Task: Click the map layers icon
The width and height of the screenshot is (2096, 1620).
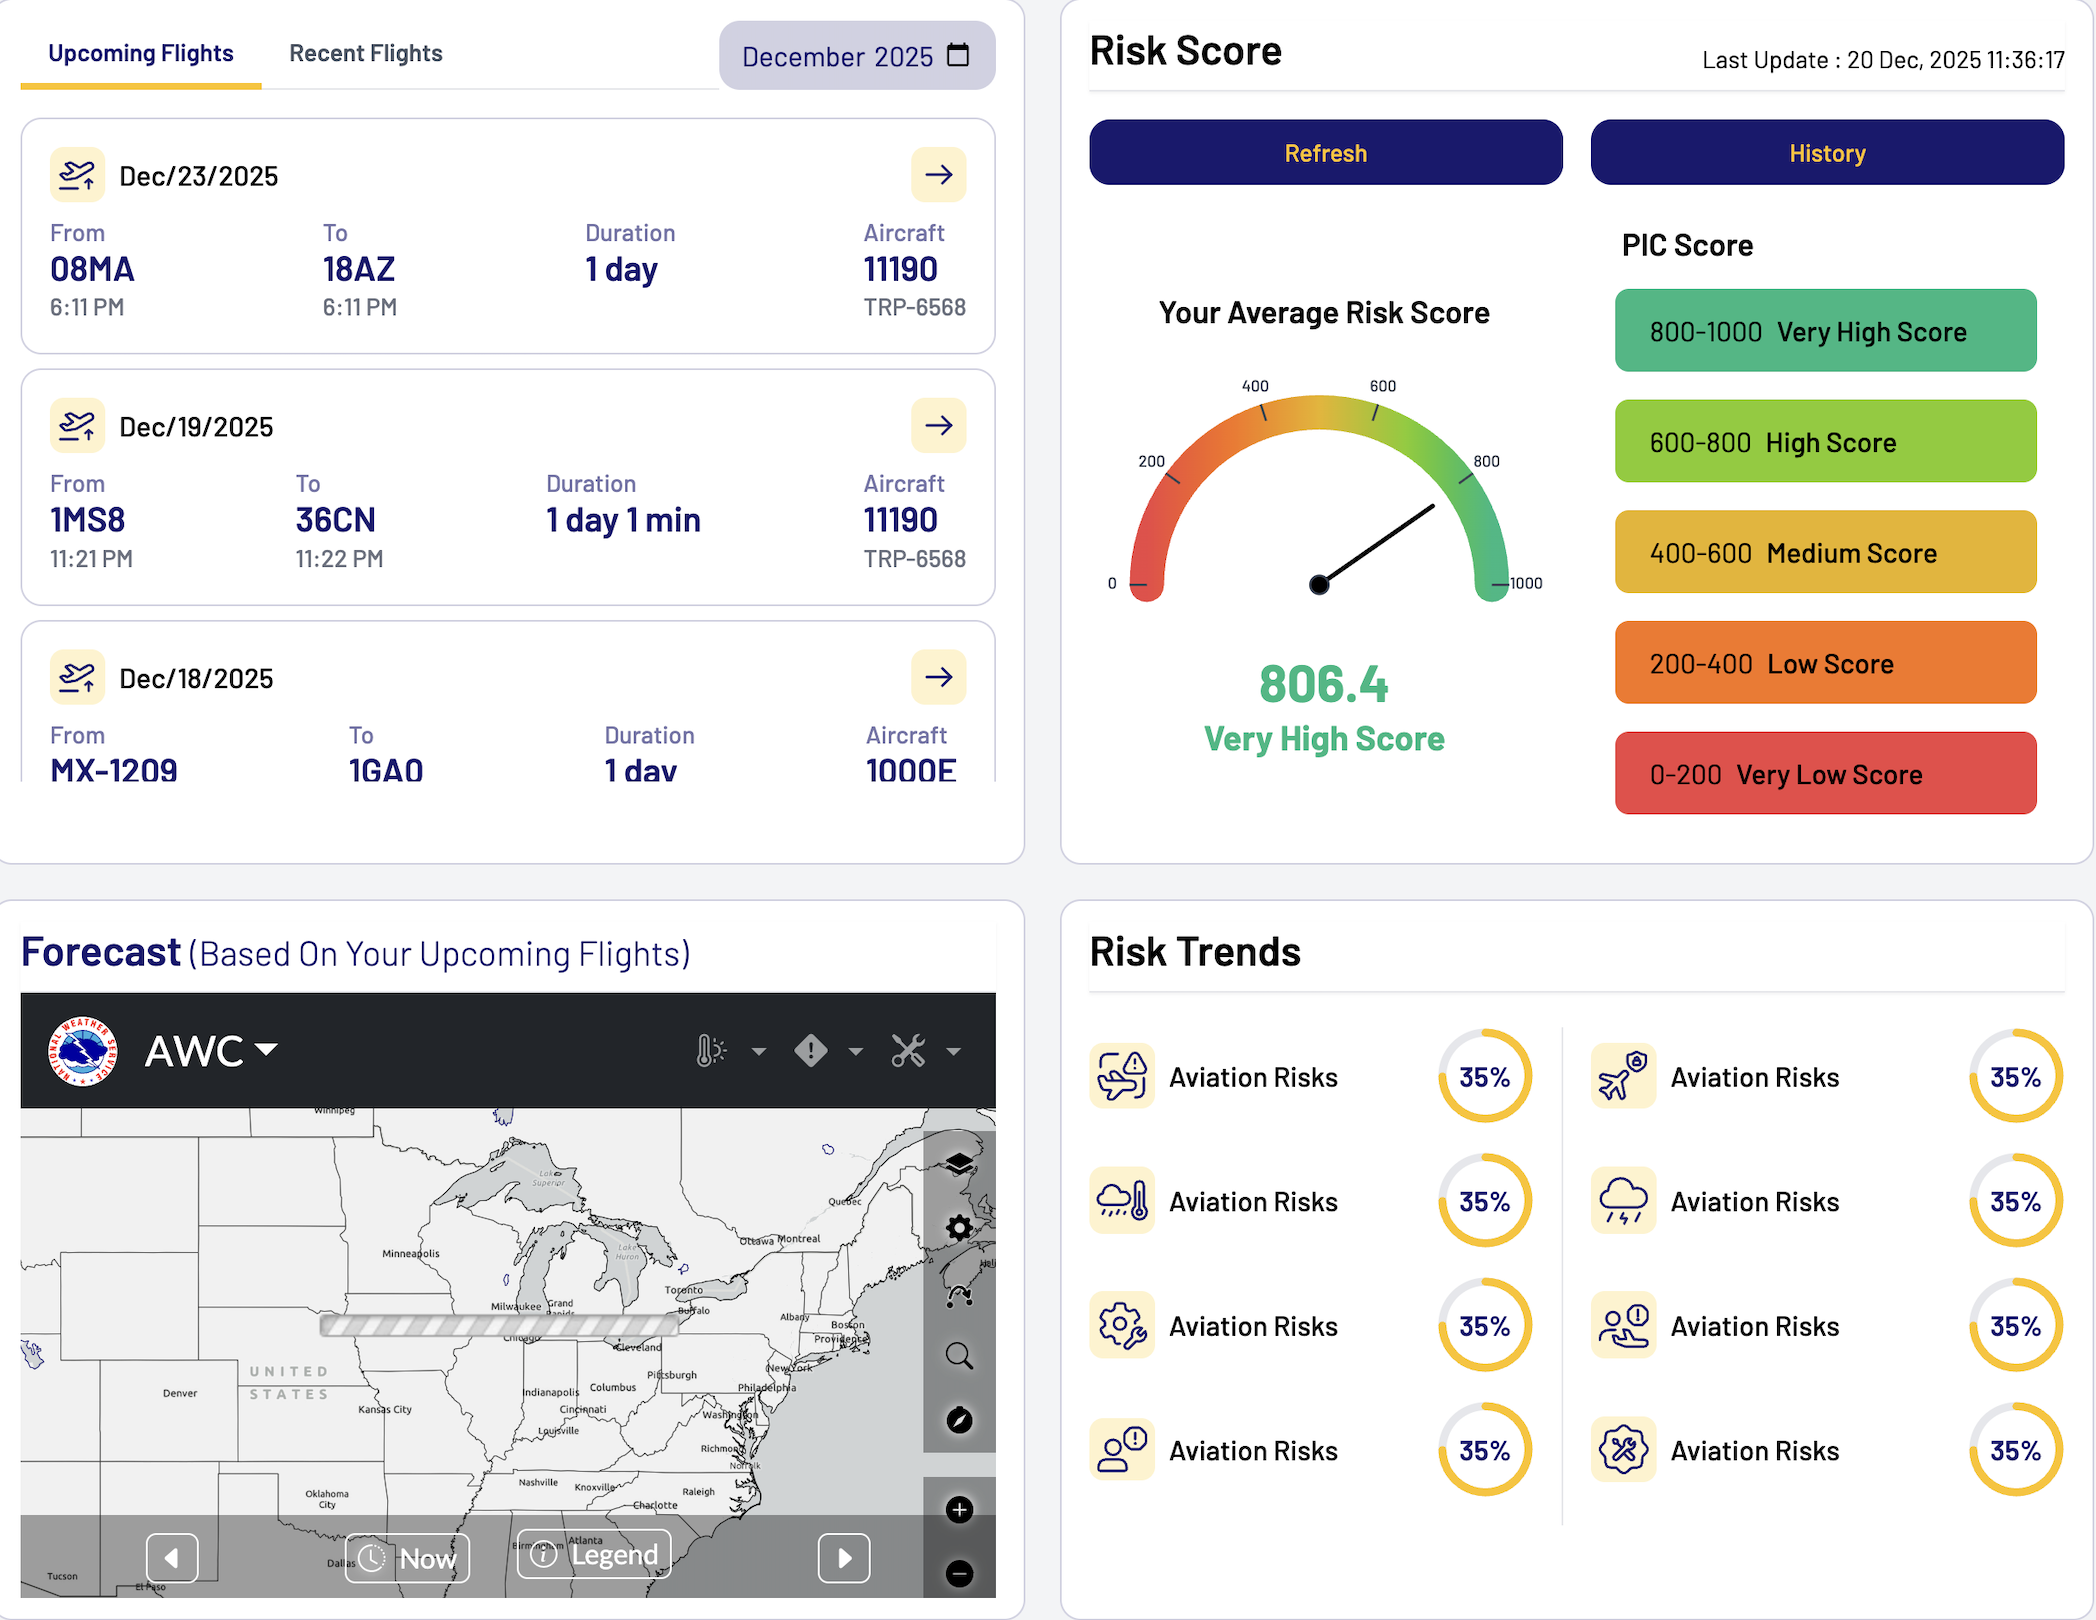Action: coord(959,1163)
